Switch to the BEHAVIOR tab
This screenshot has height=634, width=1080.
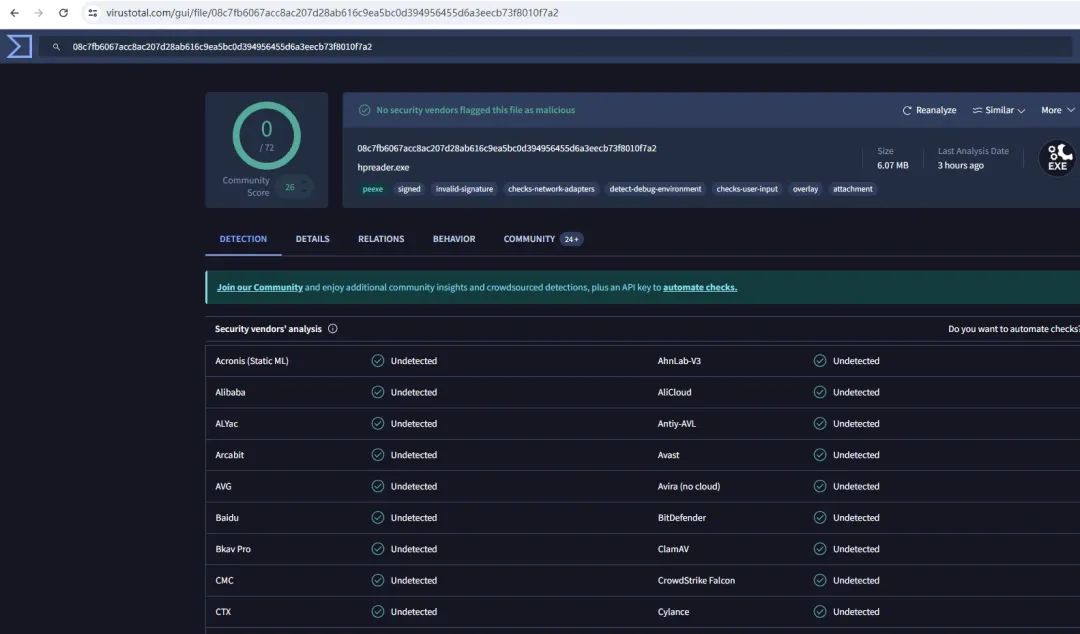pos(454,239)
